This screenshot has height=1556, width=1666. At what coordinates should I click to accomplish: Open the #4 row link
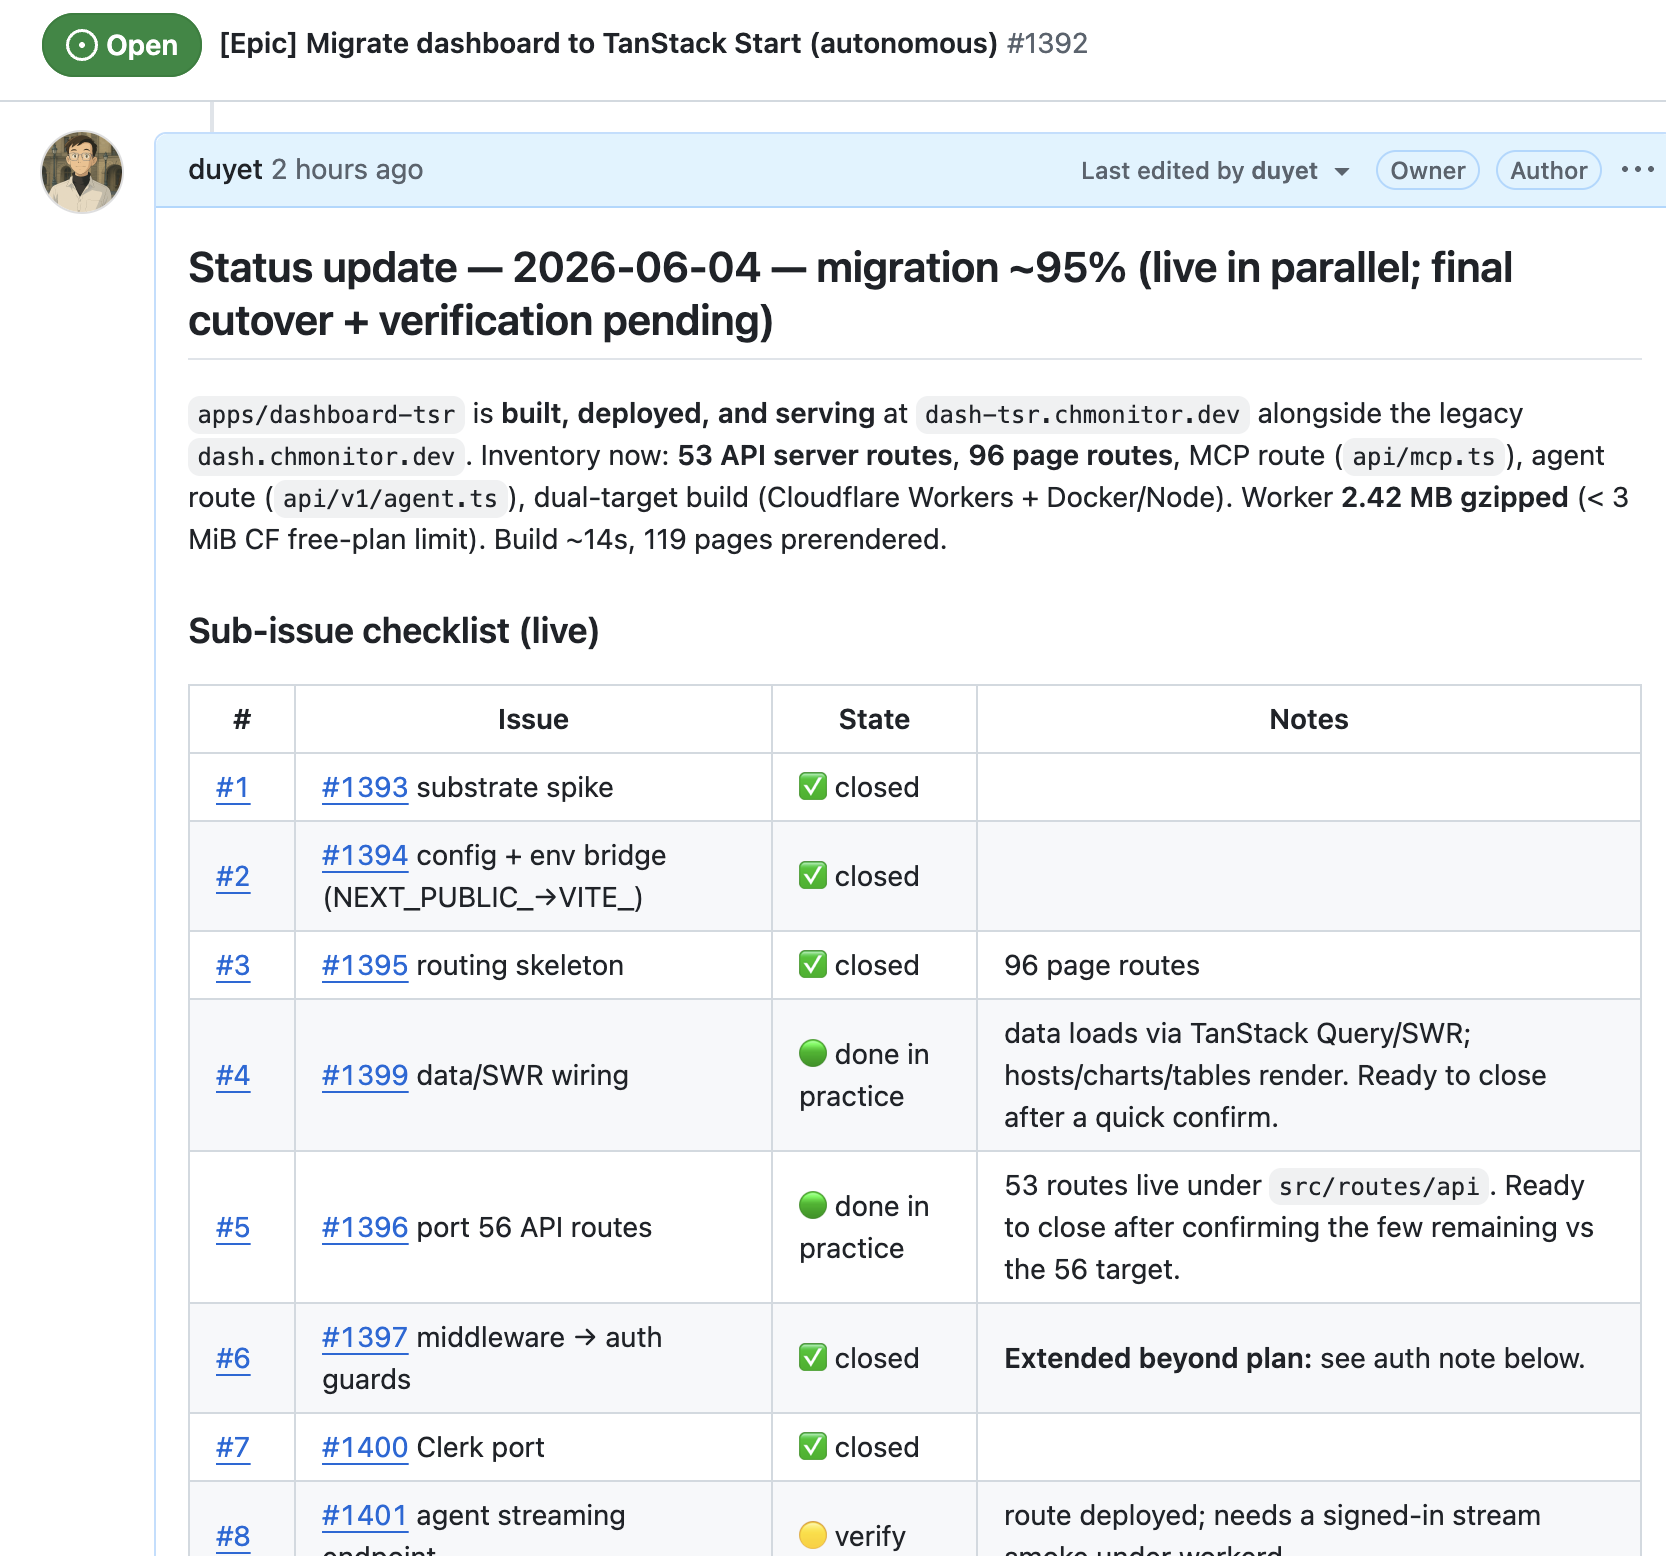click(x=233, y=1076)
